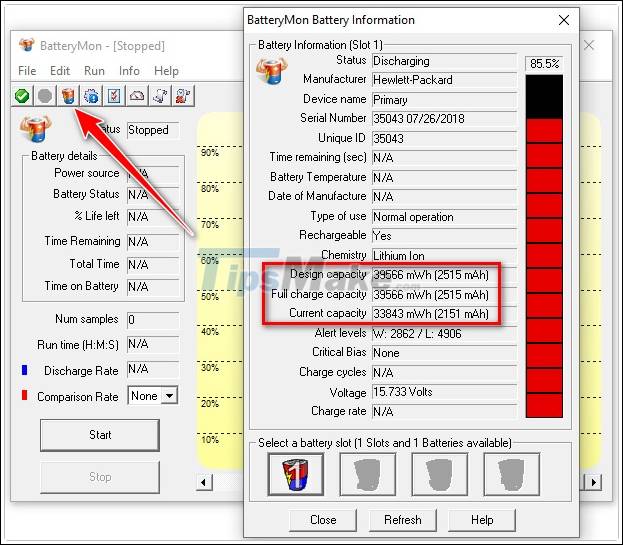Click the Hewlett-Packard manufacturer value

[444, 80]
